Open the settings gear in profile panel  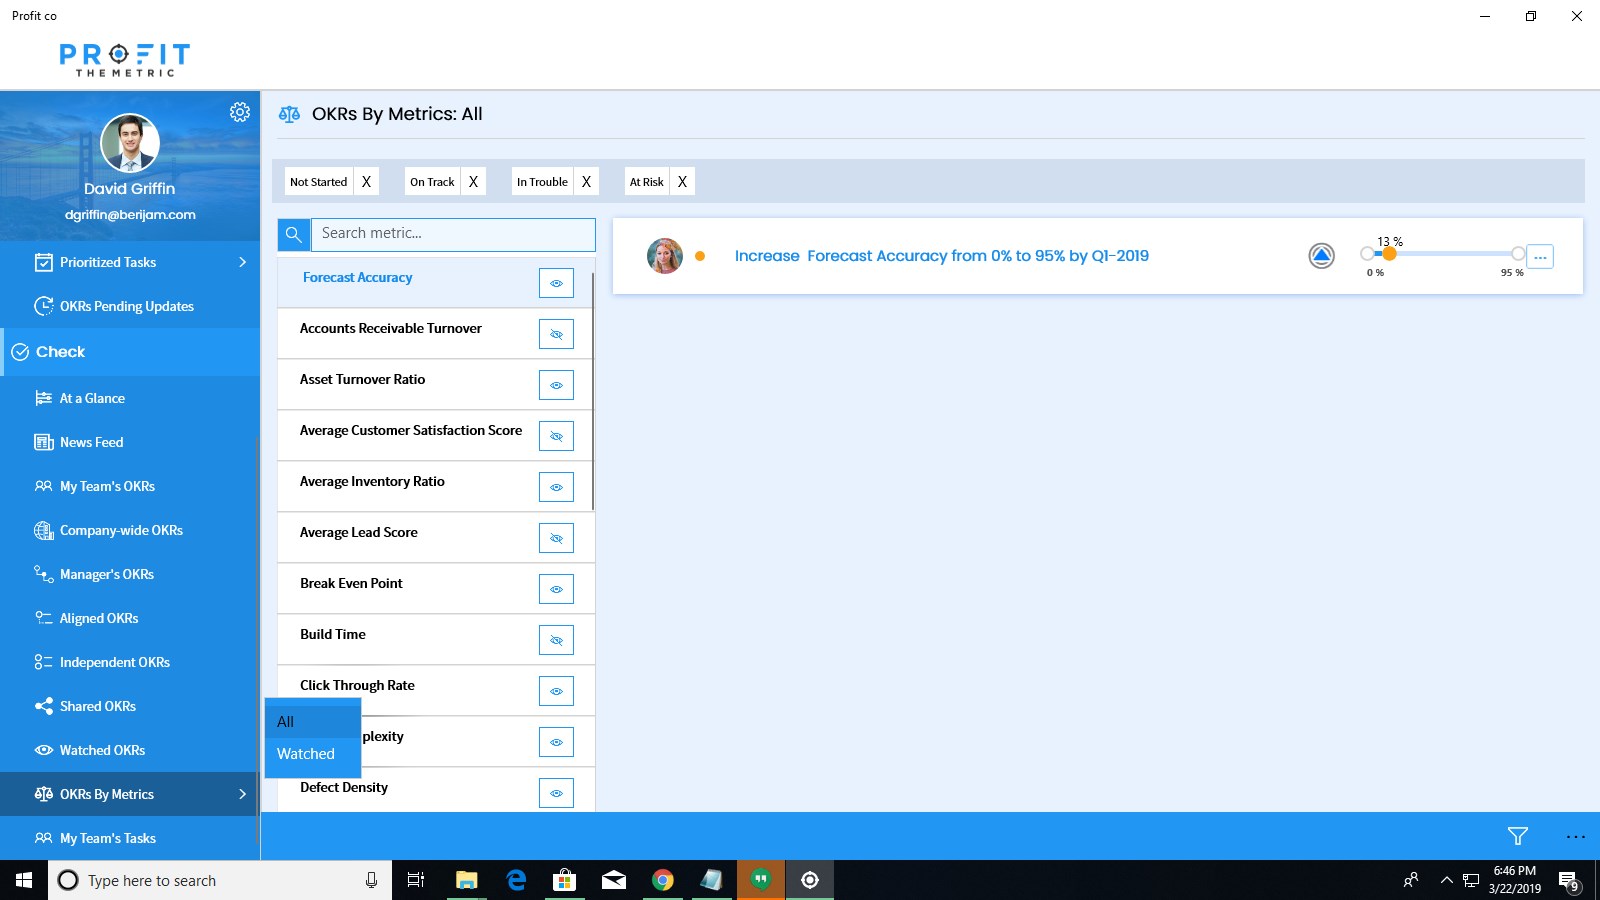tap(240, 112)
